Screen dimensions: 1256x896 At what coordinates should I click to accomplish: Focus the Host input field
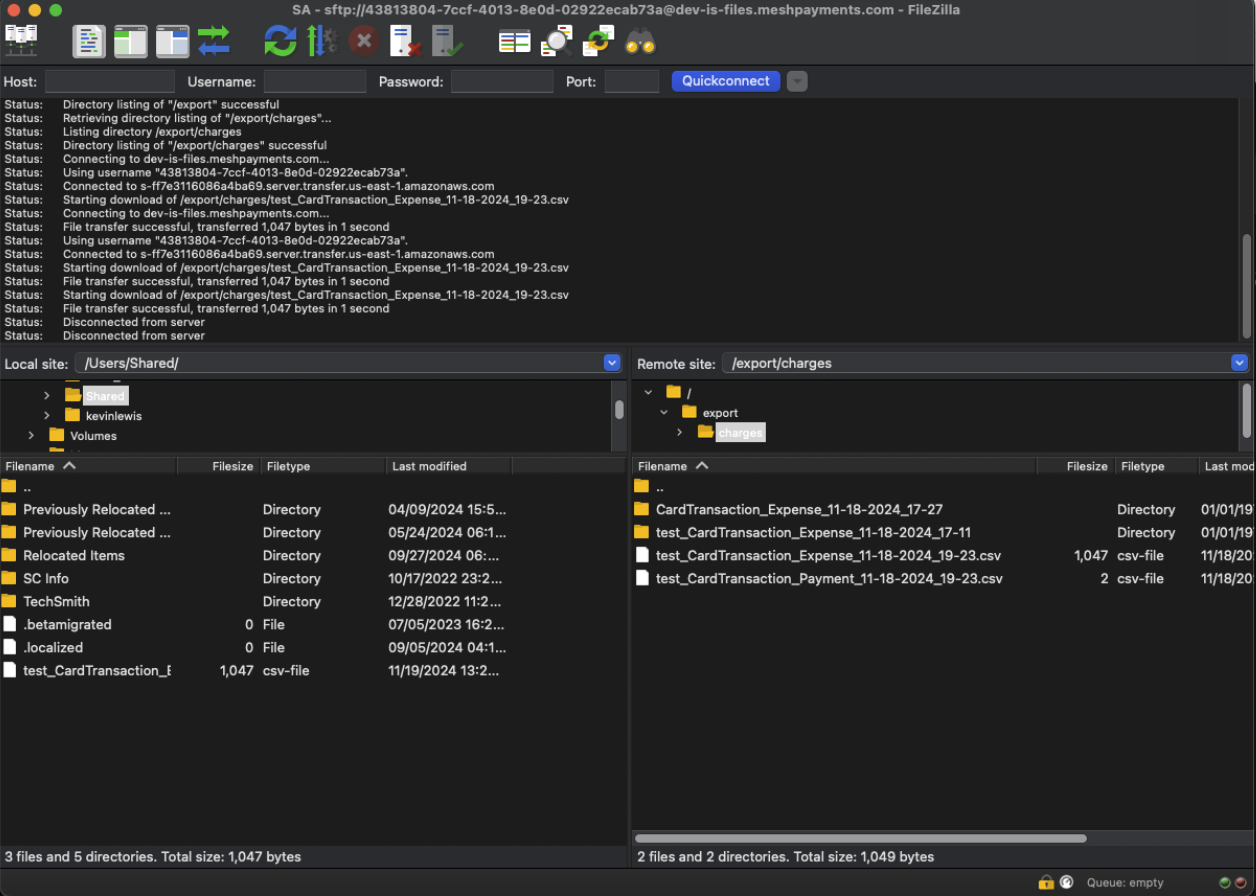click(110, 82)
